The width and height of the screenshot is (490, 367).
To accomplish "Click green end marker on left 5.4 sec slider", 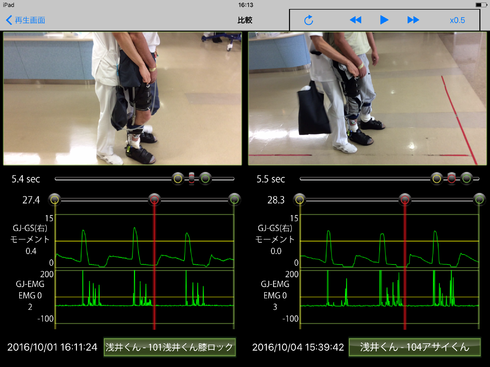I will [x=206, y=179].
